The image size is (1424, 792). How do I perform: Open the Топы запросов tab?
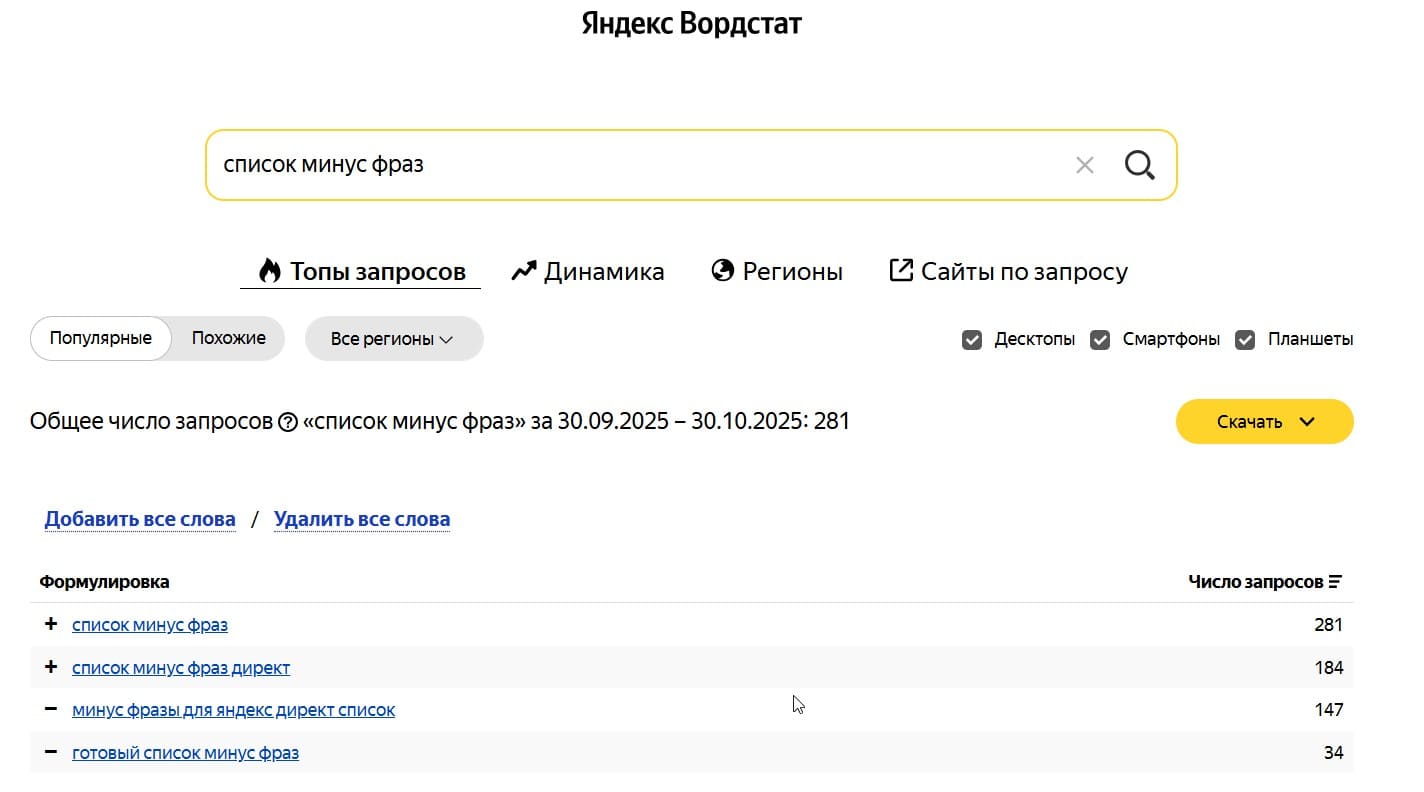tap(362, 271)
